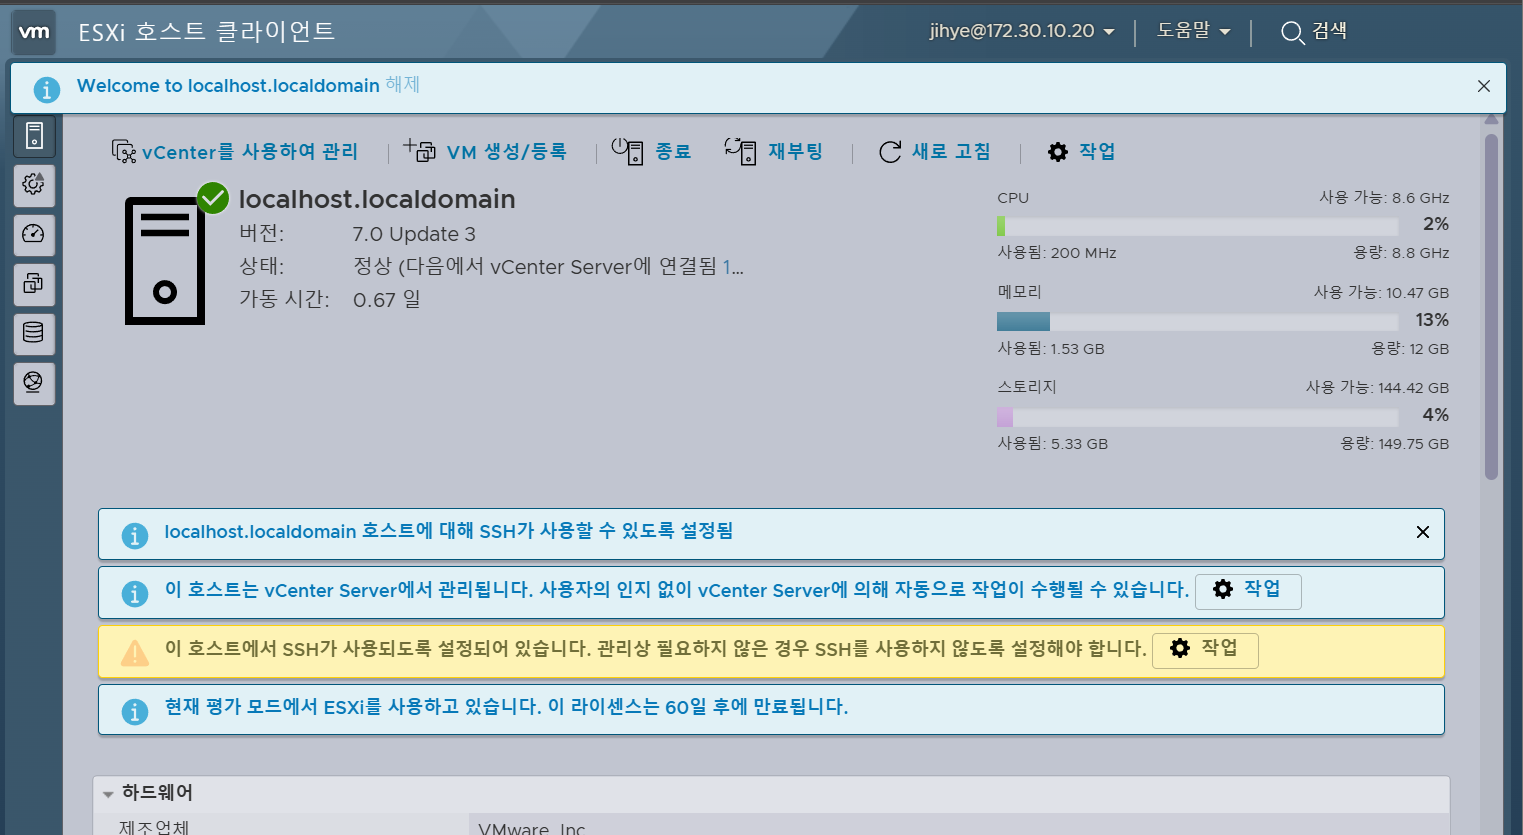
Task: Click the 종료 shutdown button
Action: coord(651,152)
